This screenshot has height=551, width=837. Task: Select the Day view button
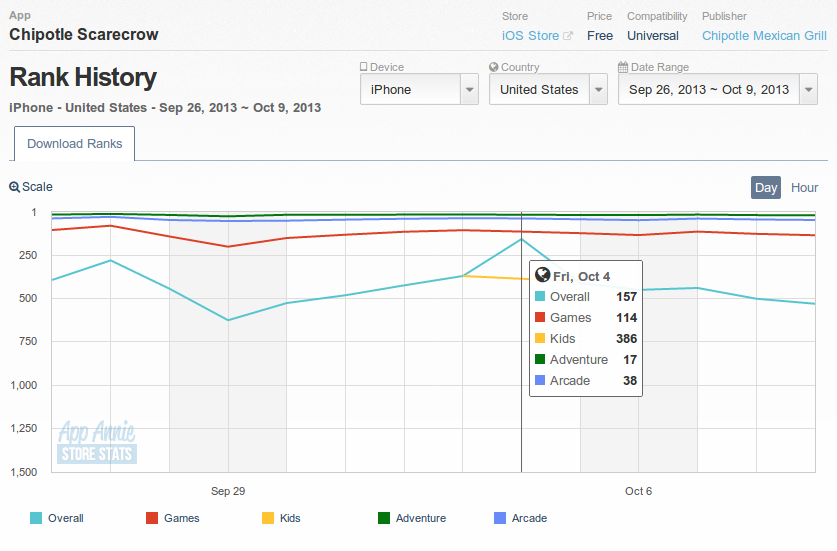pyautogui.click(x=766, y=187)
